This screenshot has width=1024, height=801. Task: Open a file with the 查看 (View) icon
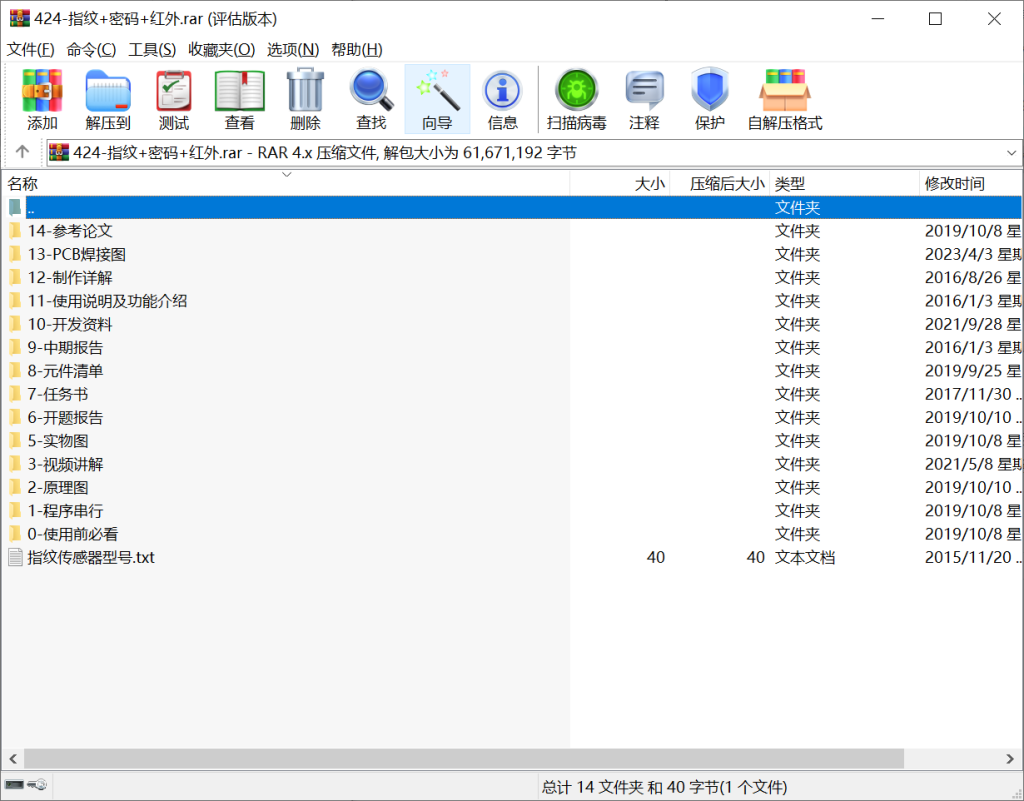[x=239, y=97]
